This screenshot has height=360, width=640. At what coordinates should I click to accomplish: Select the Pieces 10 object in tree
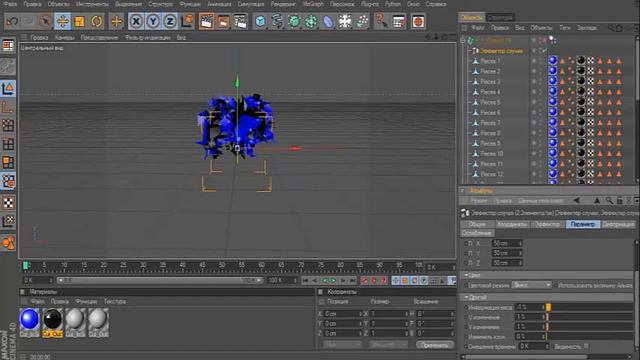492,153
